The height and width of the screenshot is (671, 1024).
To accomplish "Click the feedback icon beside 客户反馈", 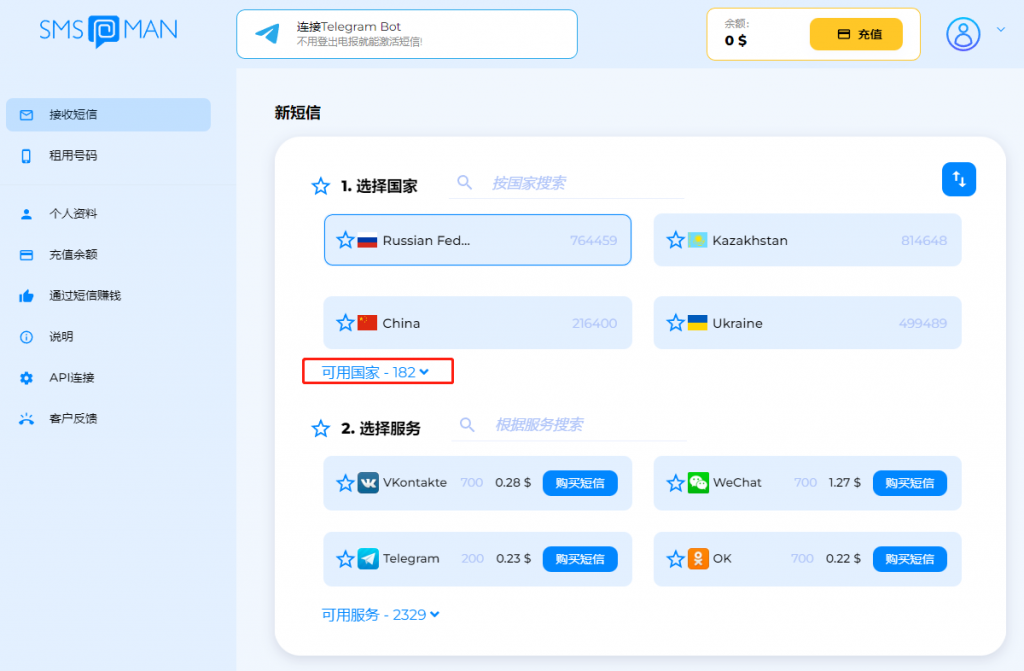I will pos(26,419).
